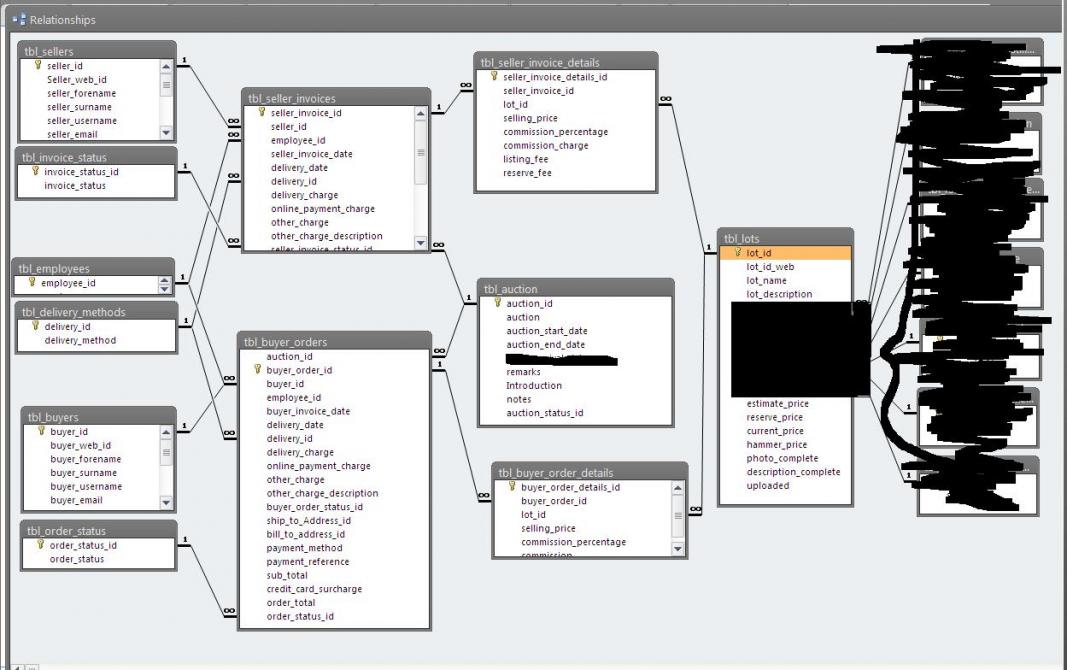Click the scrollbar thumb in tbl_sellers
The height and width of the screenshot is (670, 1067).
coord(166,85)
